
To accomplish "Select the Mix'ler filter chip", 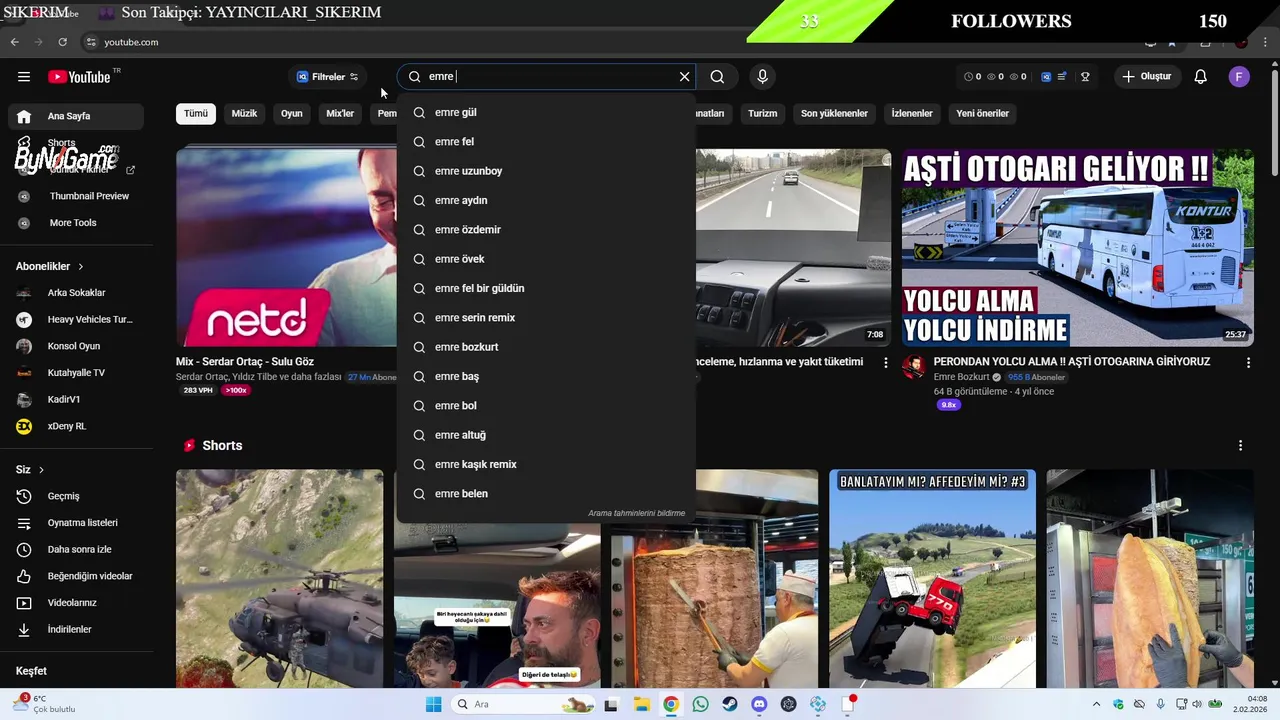I will pos(340,113).
